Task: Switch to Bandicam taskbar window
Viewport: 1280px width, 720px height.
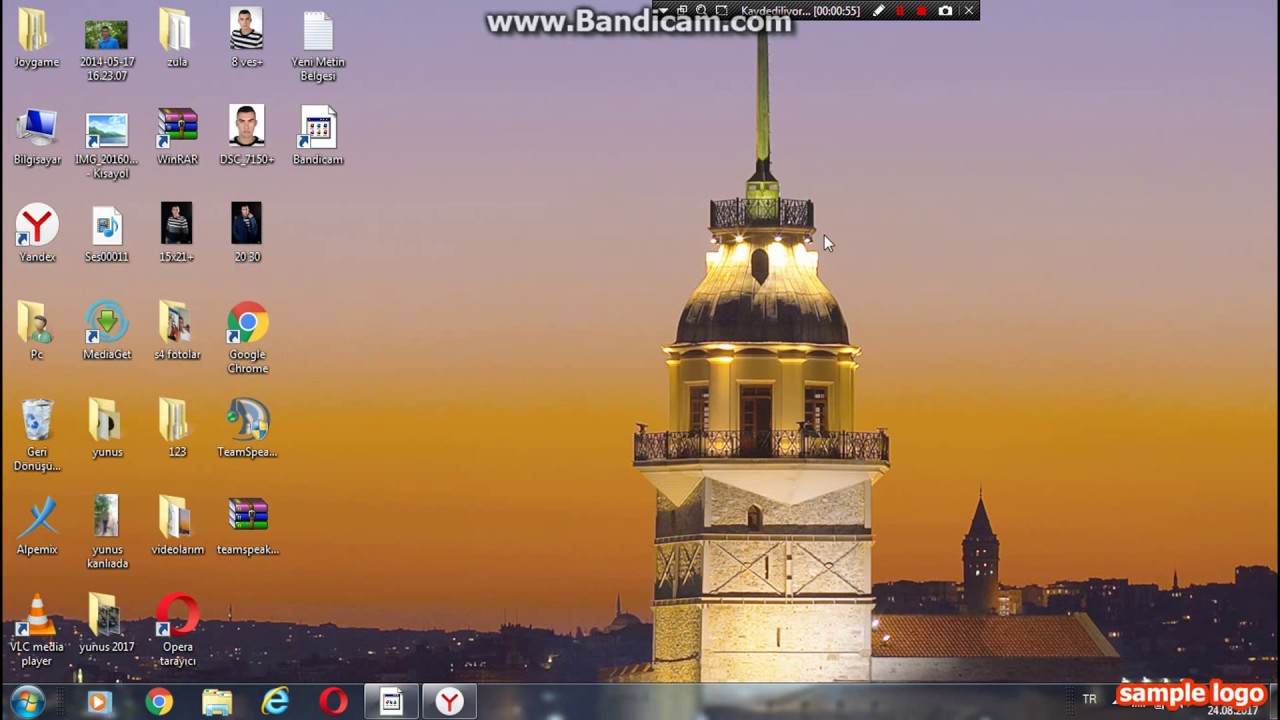Action: pos(391,702)
